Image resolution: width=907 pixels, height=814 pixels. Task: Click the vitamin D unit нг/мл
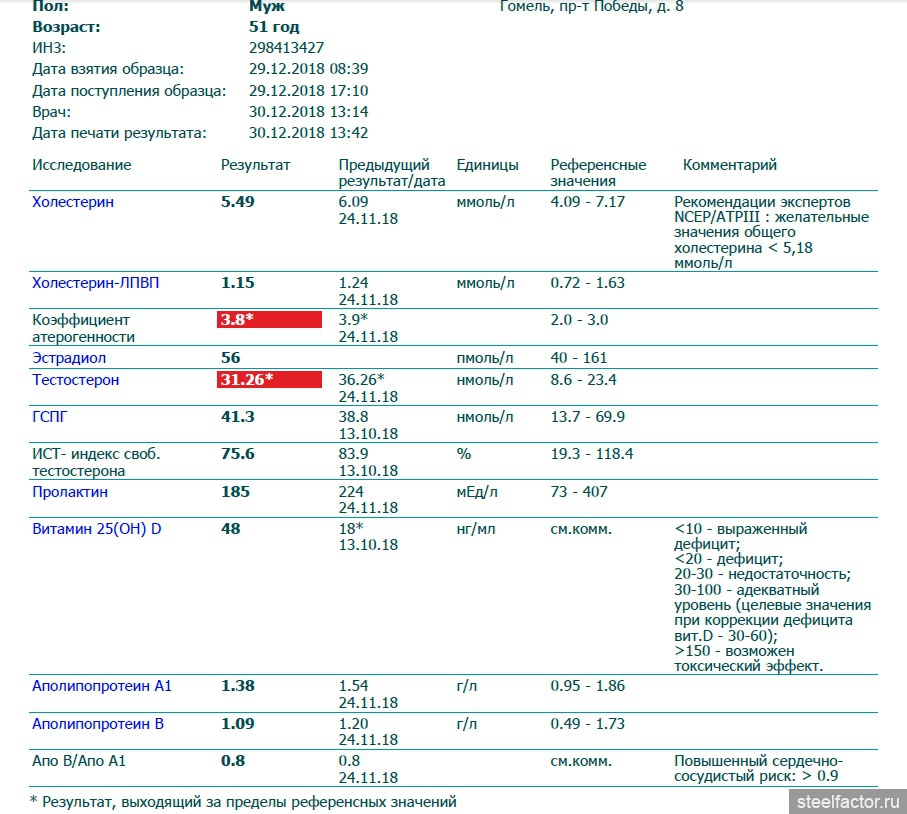pos(475,529)
